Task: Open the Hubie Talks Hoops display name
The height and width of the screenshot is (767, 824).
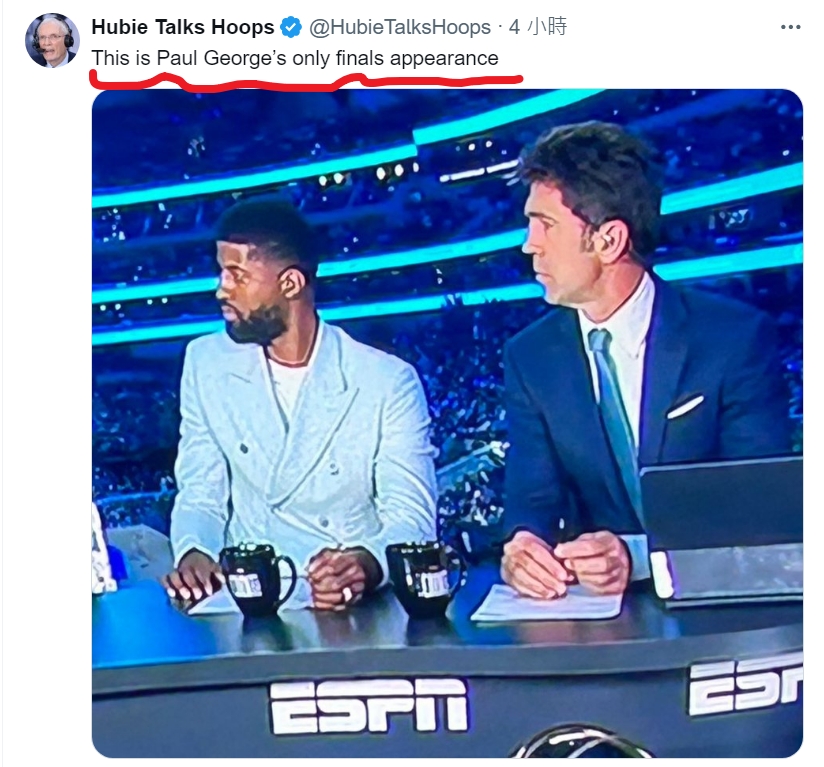Action: point(182,27)
